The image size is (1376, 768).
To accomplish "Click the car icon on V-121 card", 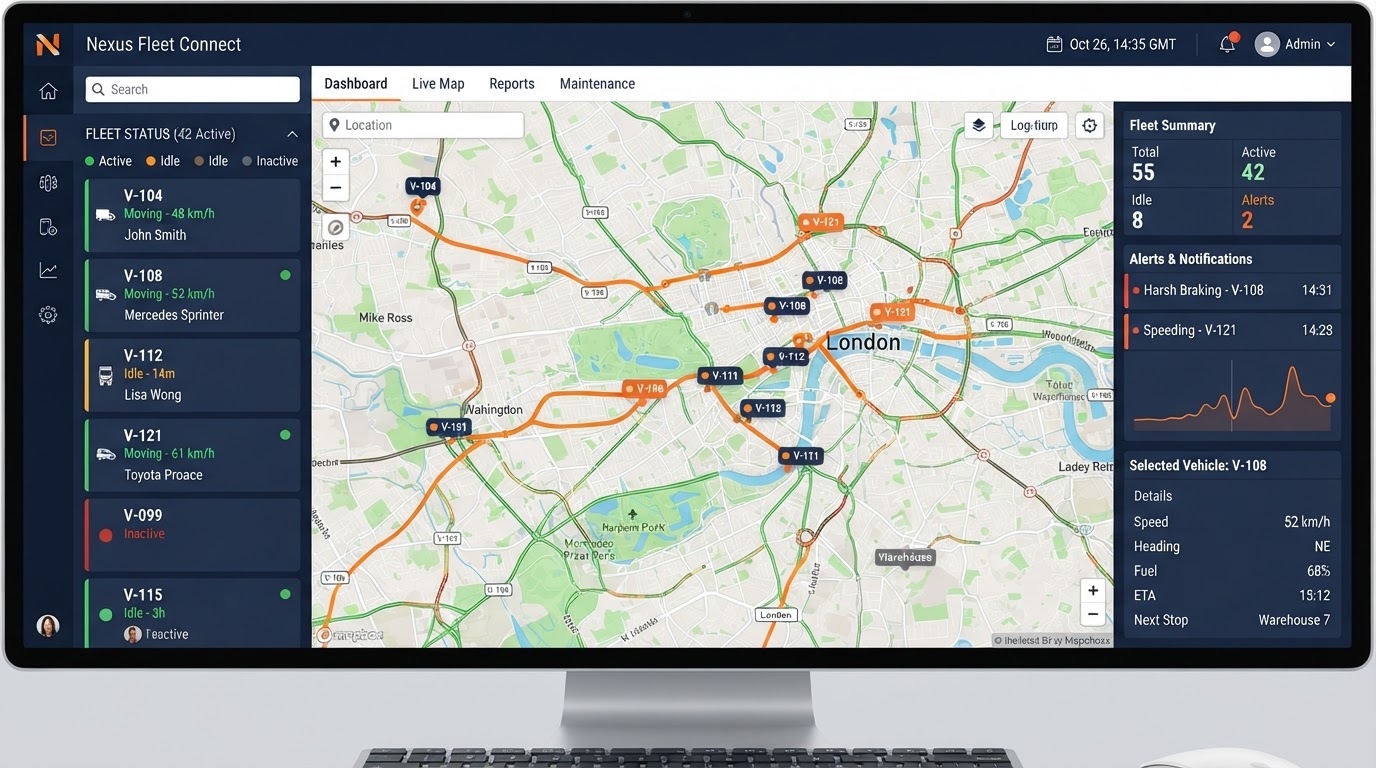I will point(105,454).
